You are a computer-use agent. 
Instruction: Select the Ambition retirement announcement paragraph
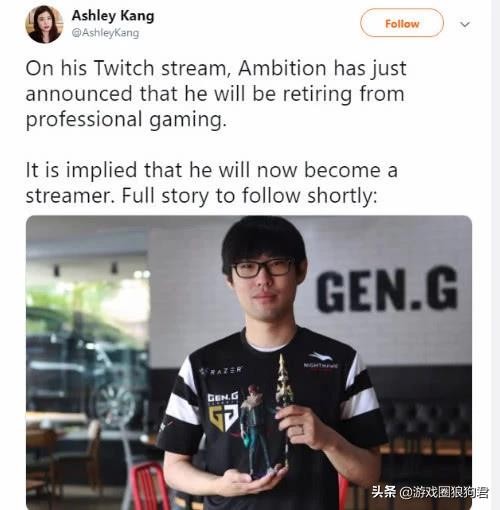pyautogui.click(x=216, y=94)
